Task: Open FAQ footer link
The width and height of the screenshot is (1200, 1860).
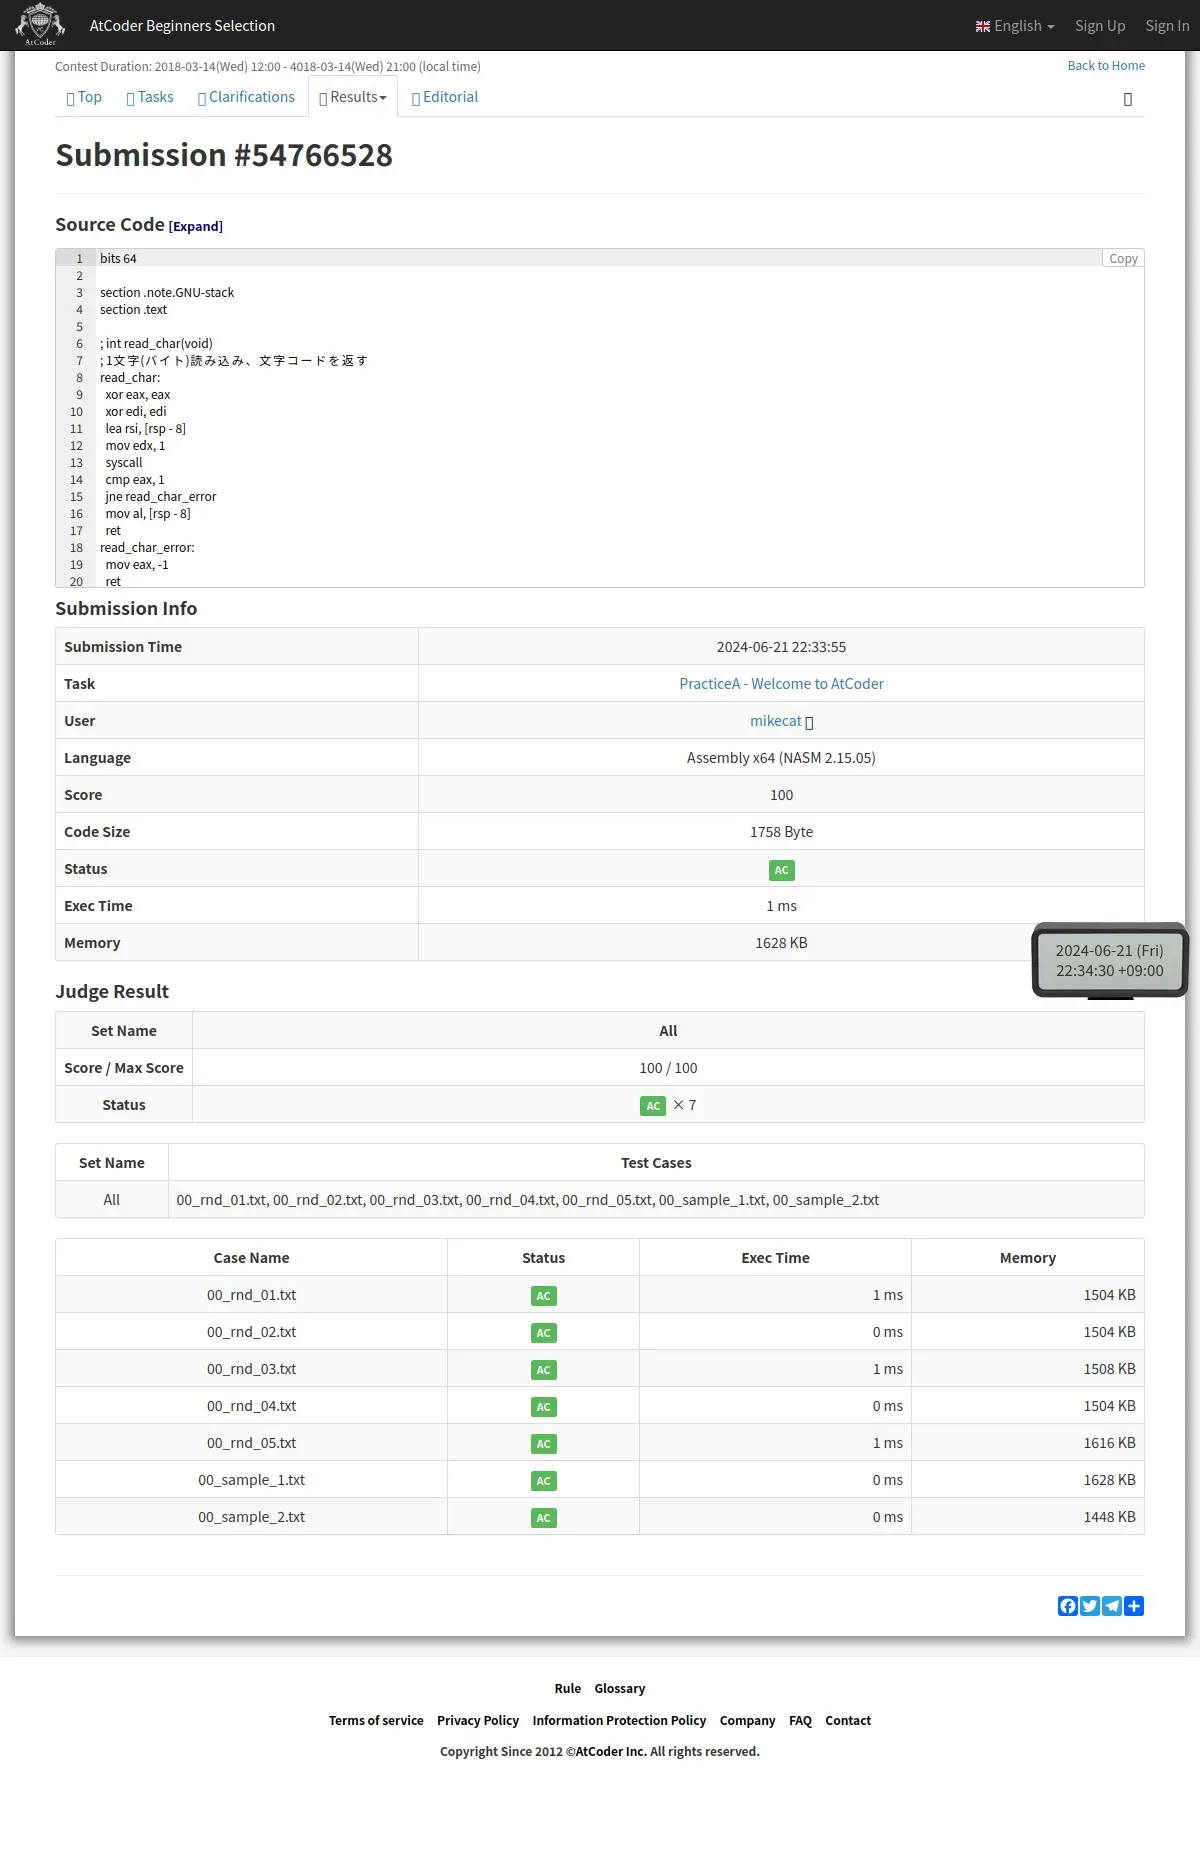Action: 800,1721
